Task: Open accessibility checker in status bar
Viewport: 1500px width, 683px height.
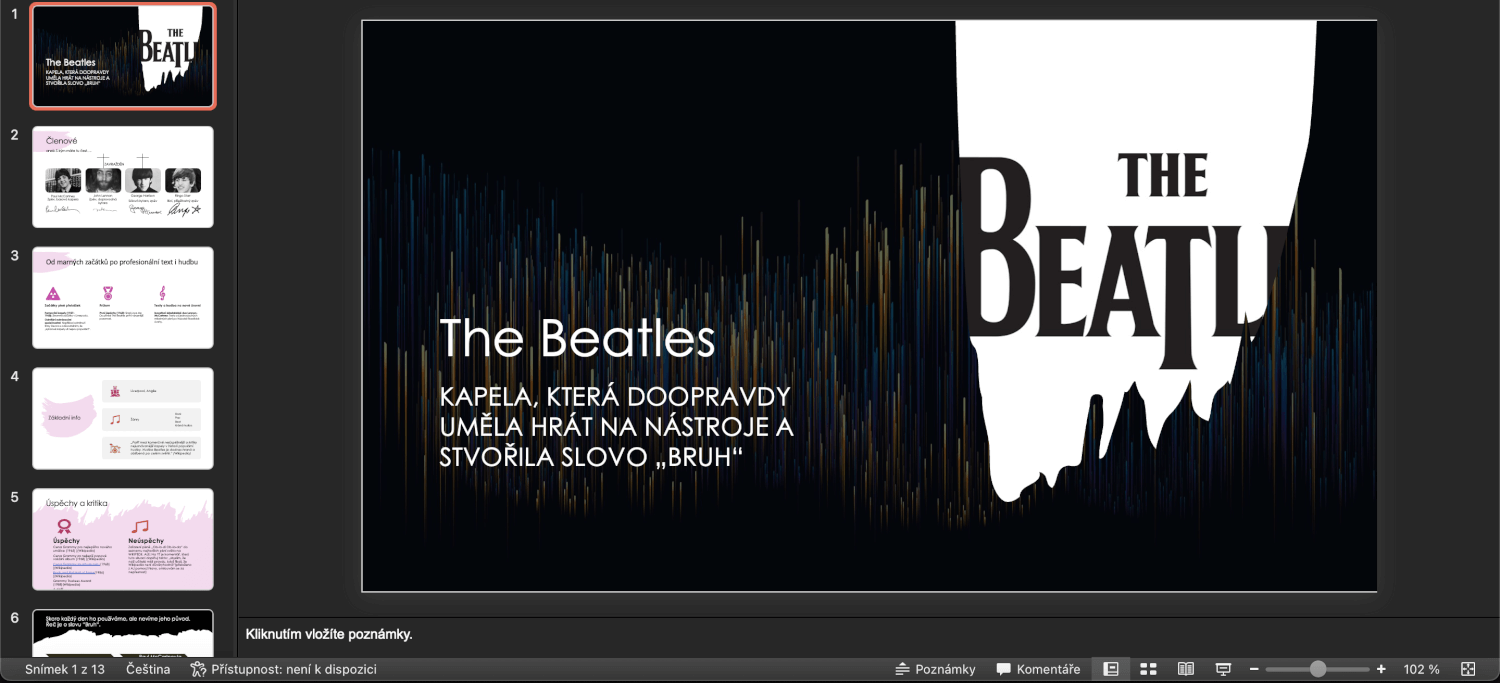Action: click(283, 669)
